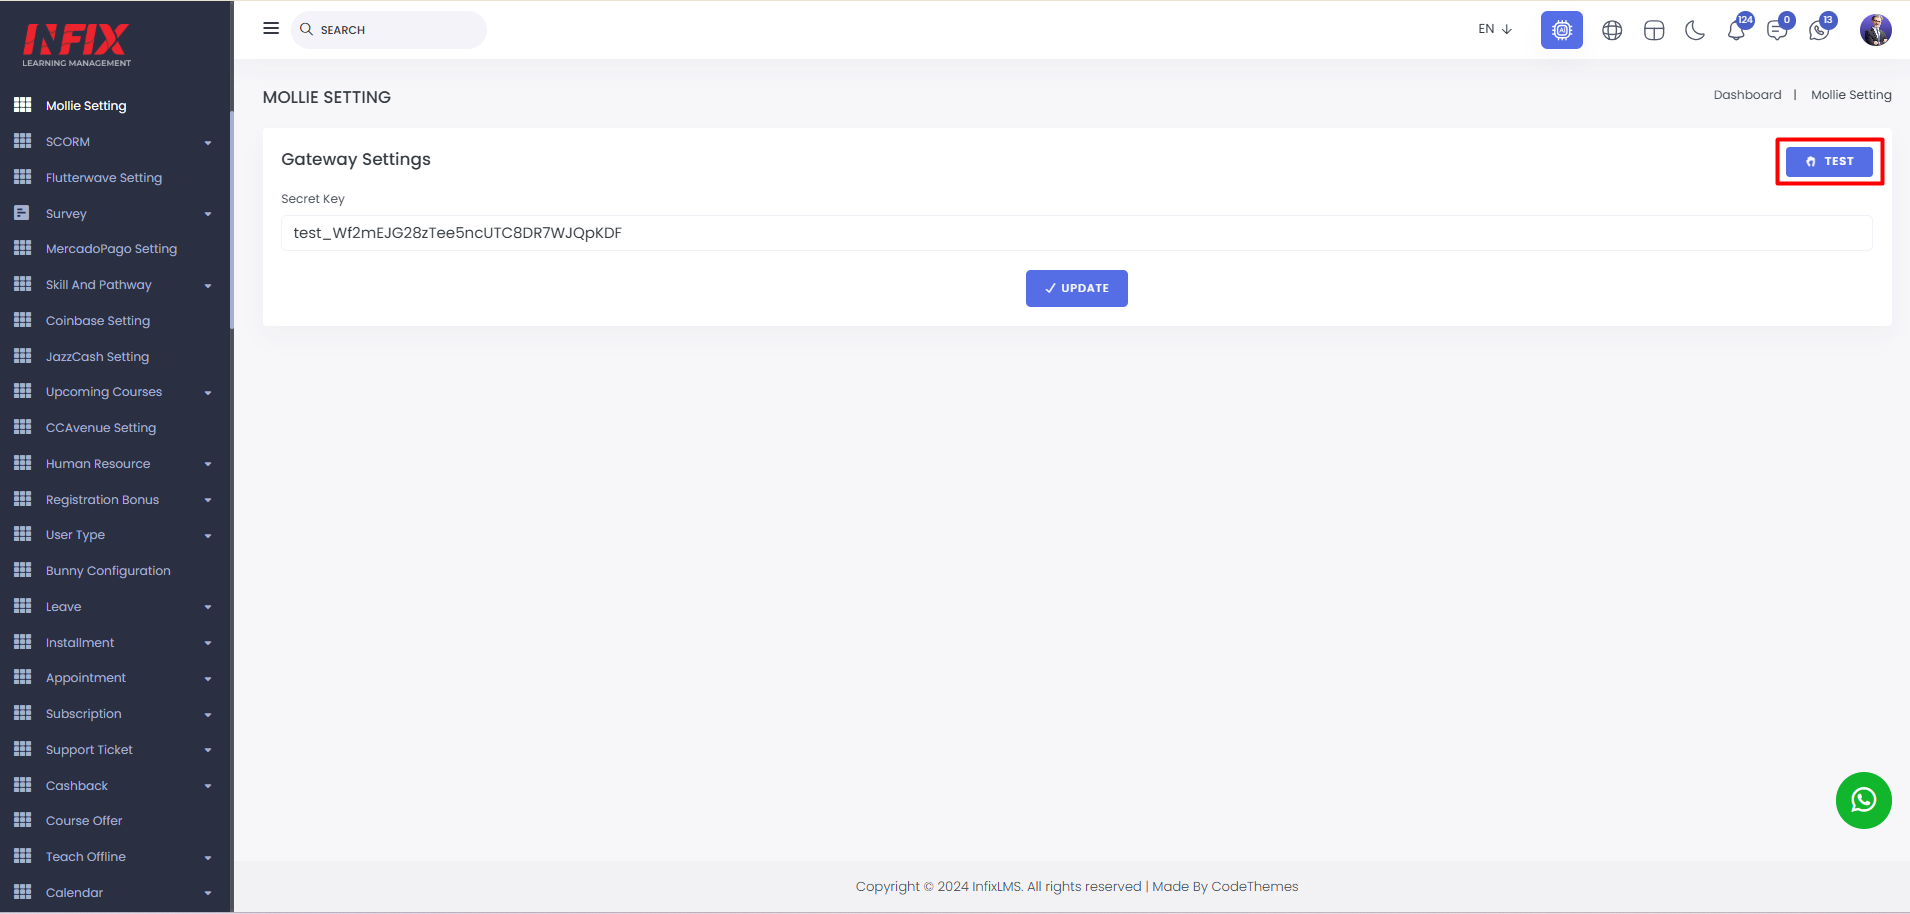Expand the Survey submenu arrow

[208, 214]
